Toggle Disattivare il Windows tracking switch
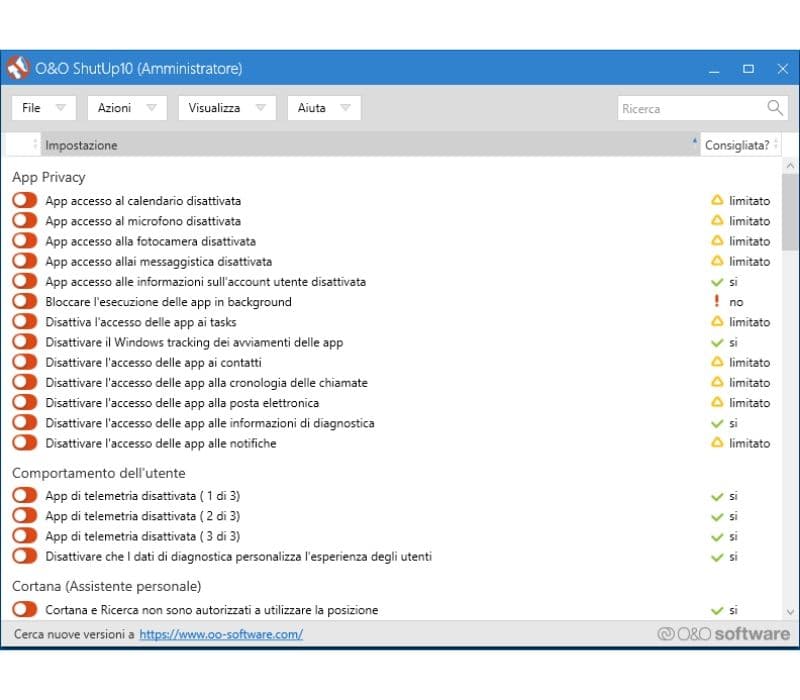The image size is (800, 700). coord(25,341)
